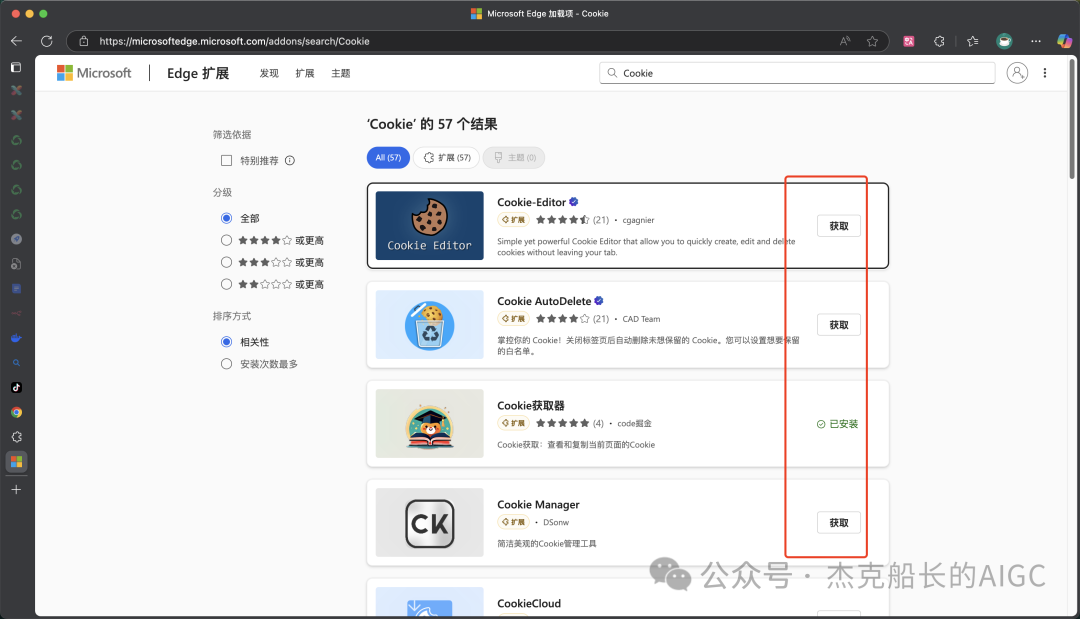Open the CookieCloud title link

[529, 603]
